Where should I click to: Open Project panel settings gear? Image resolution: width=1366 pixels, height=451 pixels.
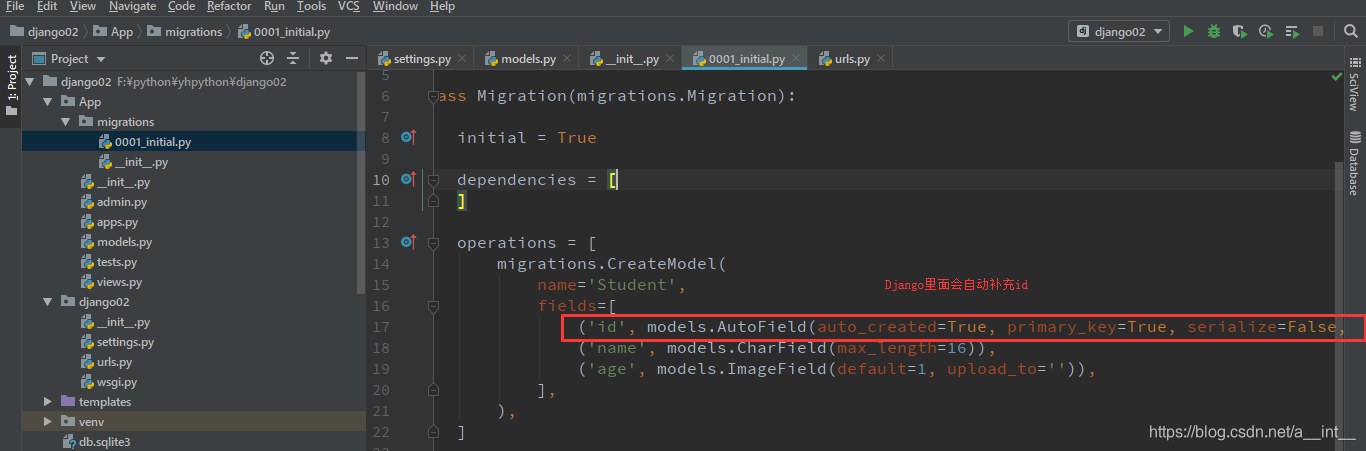(x=326, y=59)
